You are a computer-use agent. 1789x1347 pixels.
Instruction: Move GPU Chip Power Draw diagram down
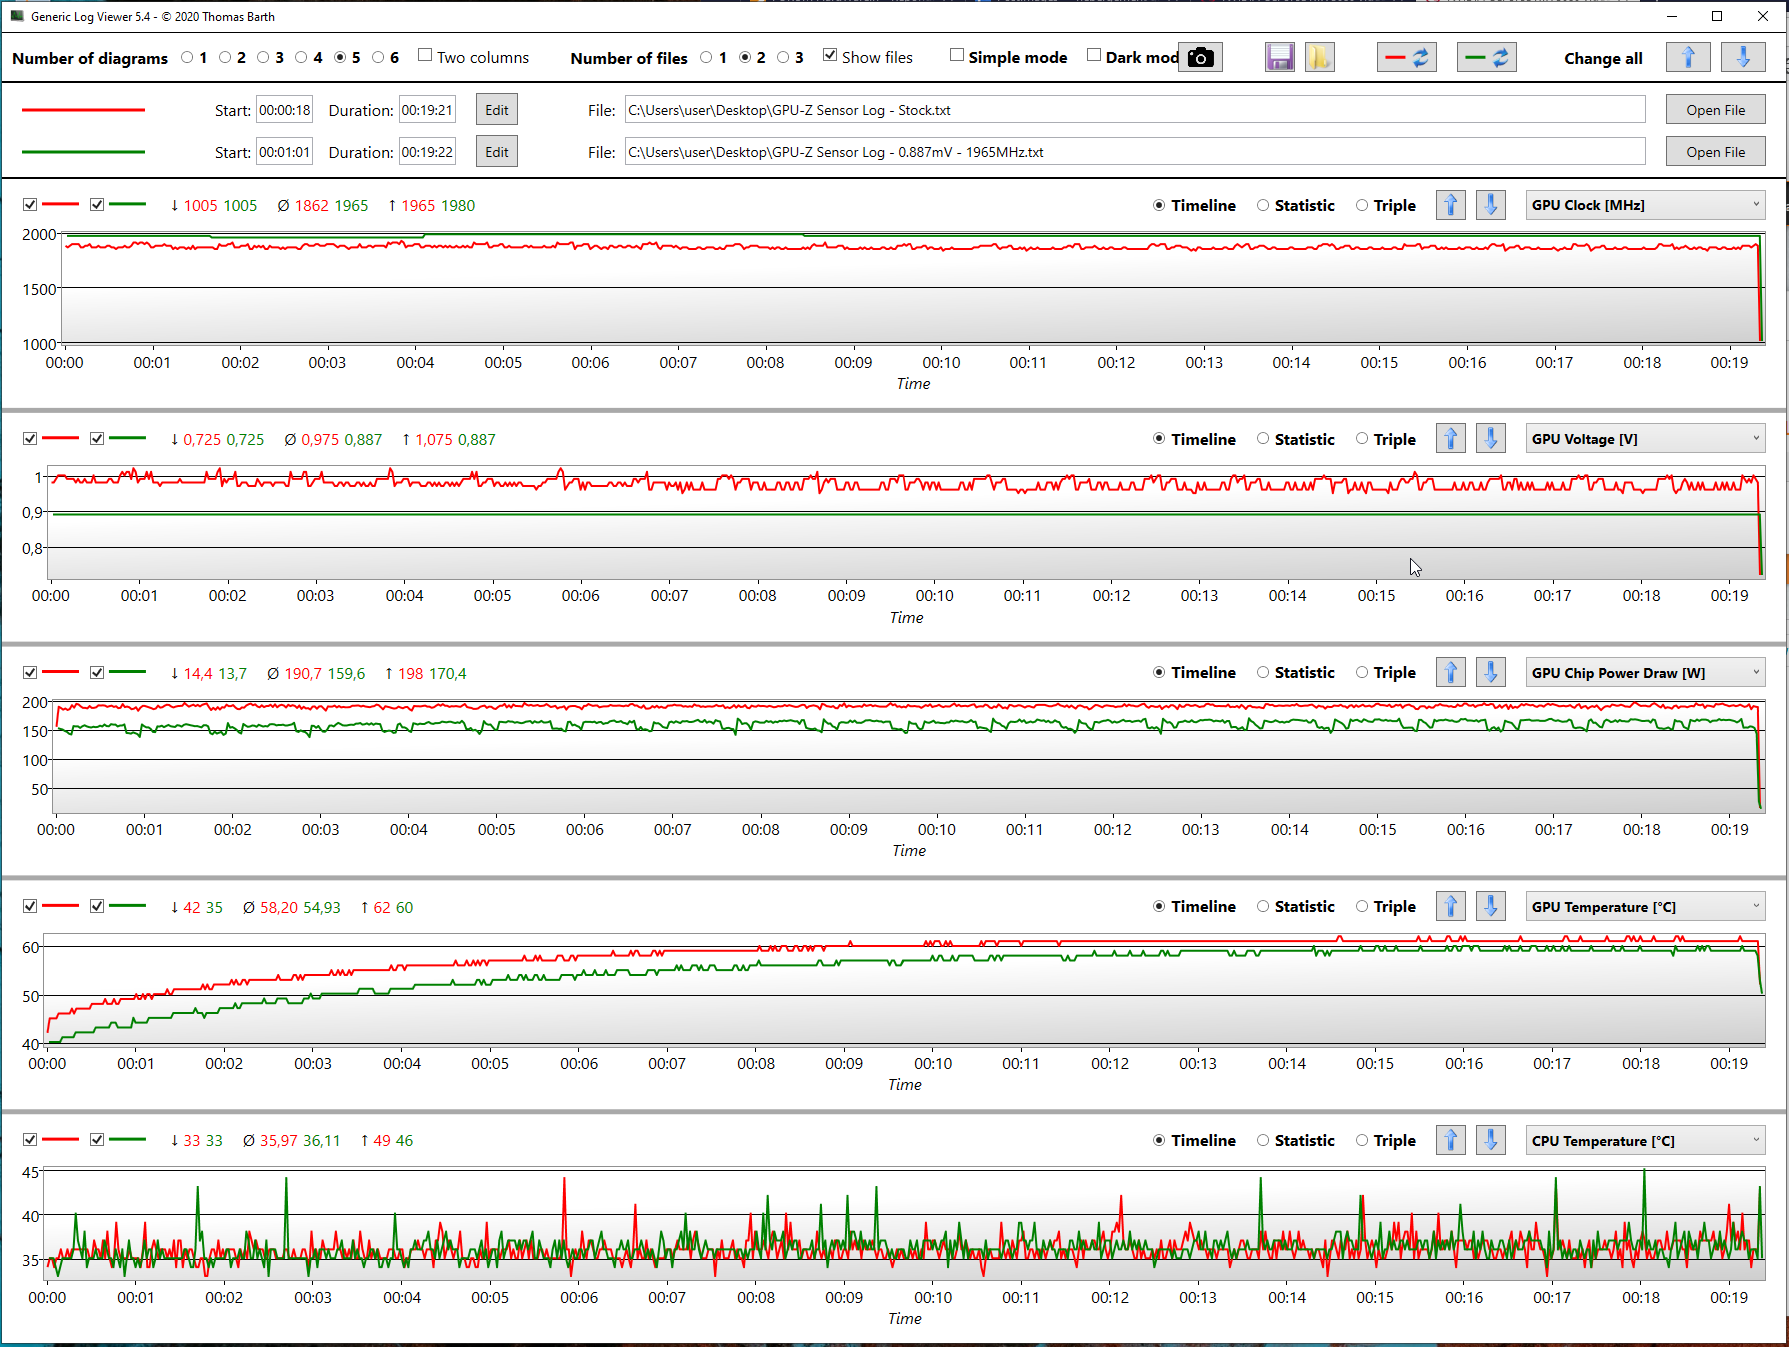[x=1491, y=673]
